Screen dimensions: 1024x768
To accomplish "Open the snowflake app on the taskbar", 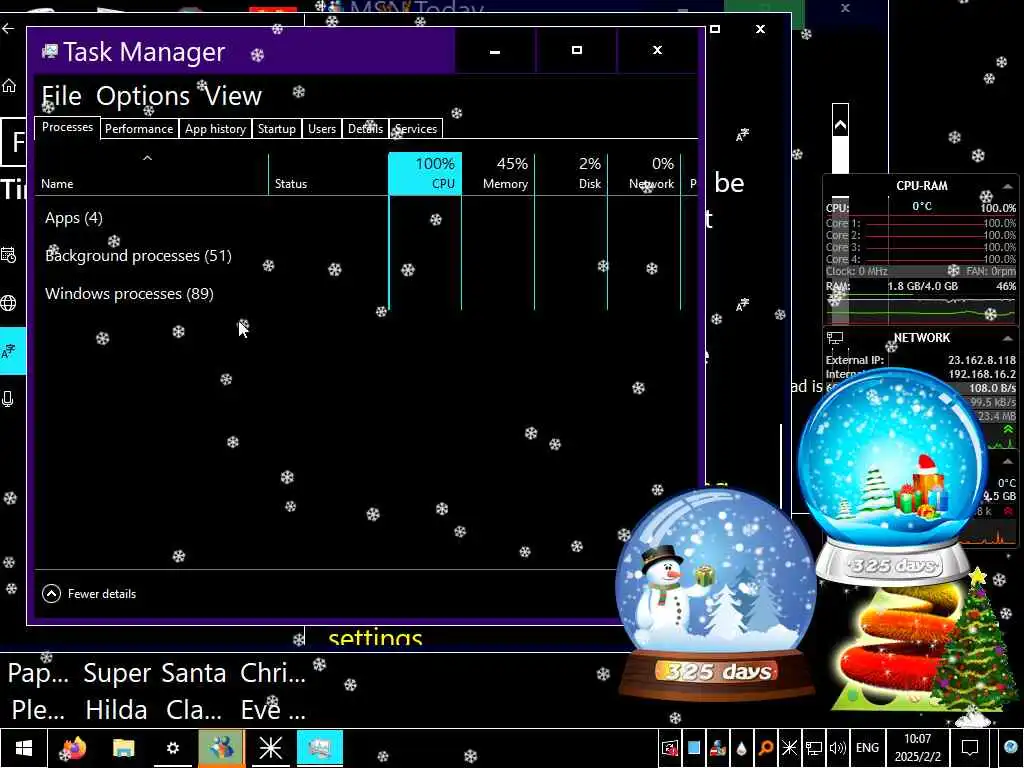I will (x=270, y=748).
